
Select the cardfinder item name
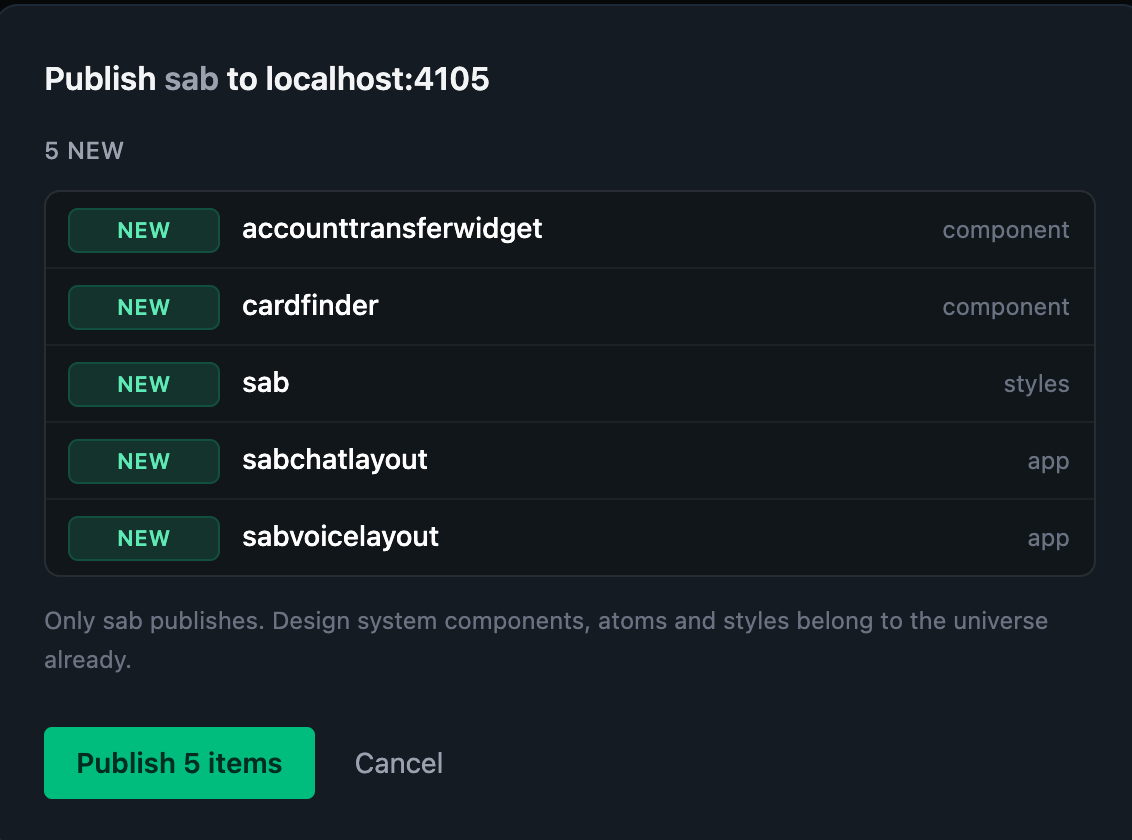(x=310, y=306)
